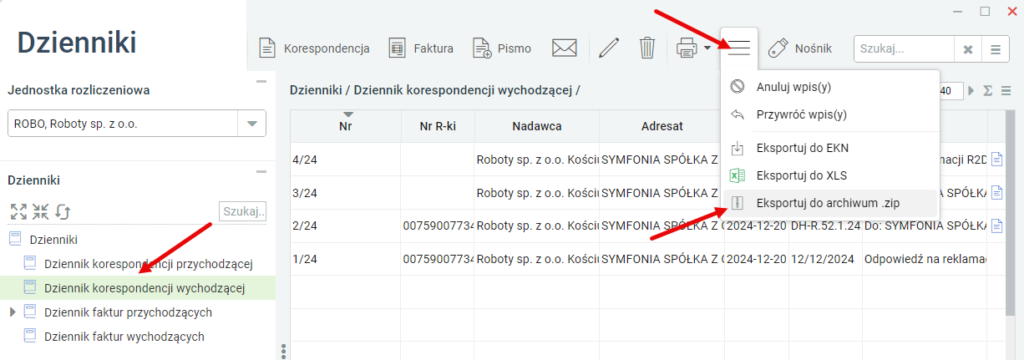
Task: Create a new Pismo document
Action: pos(502,48)
